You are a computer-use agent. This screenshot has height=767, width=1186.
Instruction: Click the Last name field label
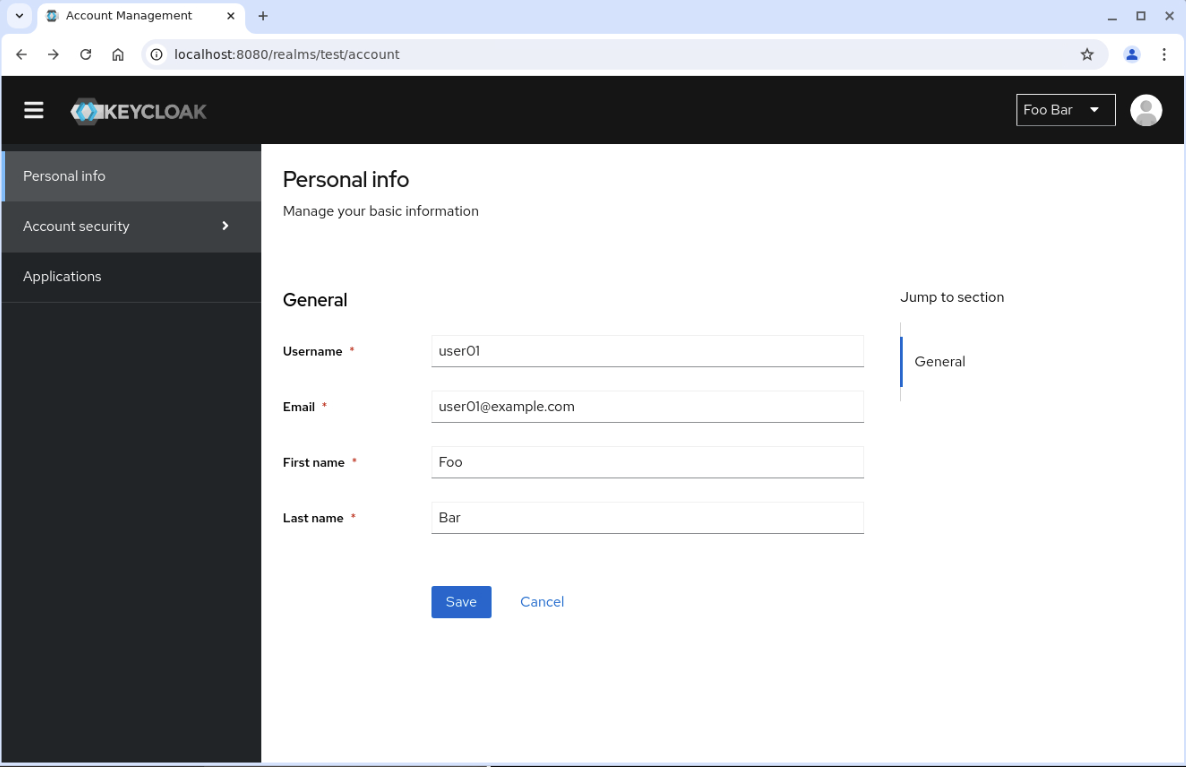point(313,518)
